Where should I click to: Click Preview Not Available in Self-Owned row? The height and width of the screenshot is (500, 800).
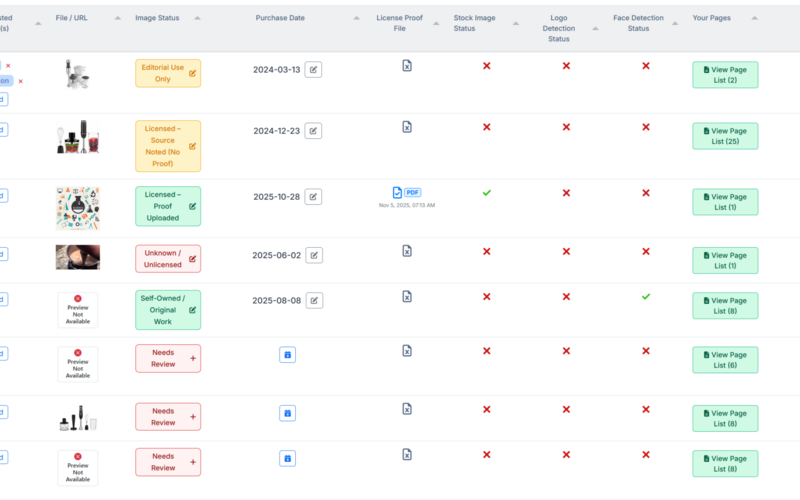click(x=78, y=310)
